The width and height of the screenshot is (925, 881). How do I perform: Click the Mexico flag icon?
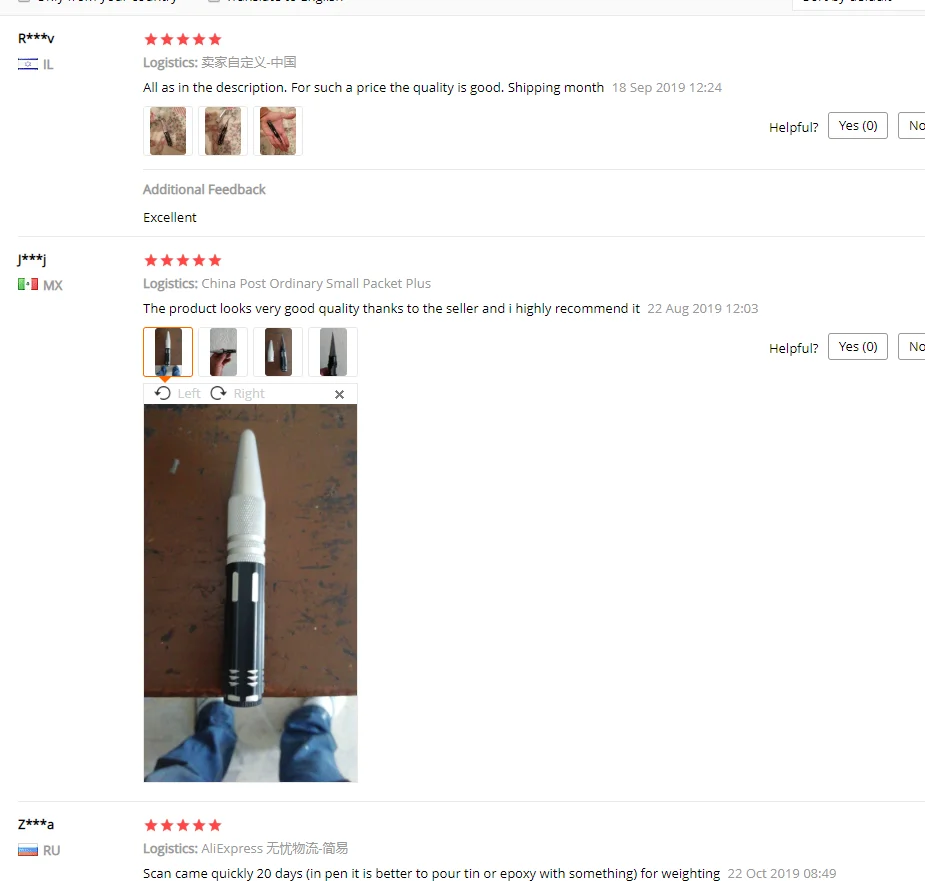click(x=28, y=284)
